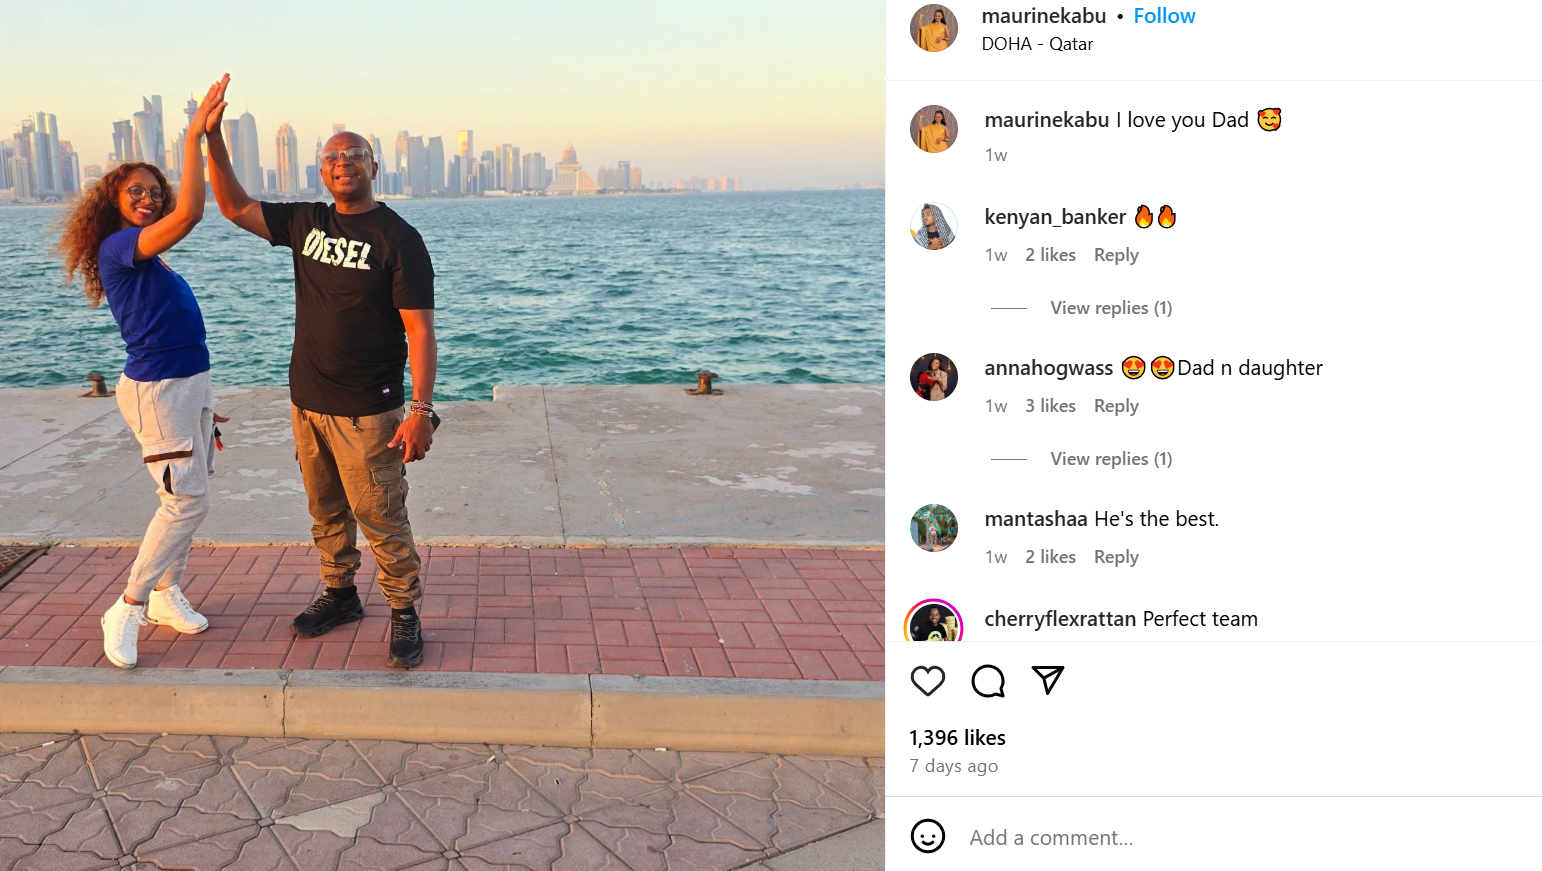Reply to mantashaa's comment
1542x871 pixels.
pyautogui.click(x=1116, y=557)
